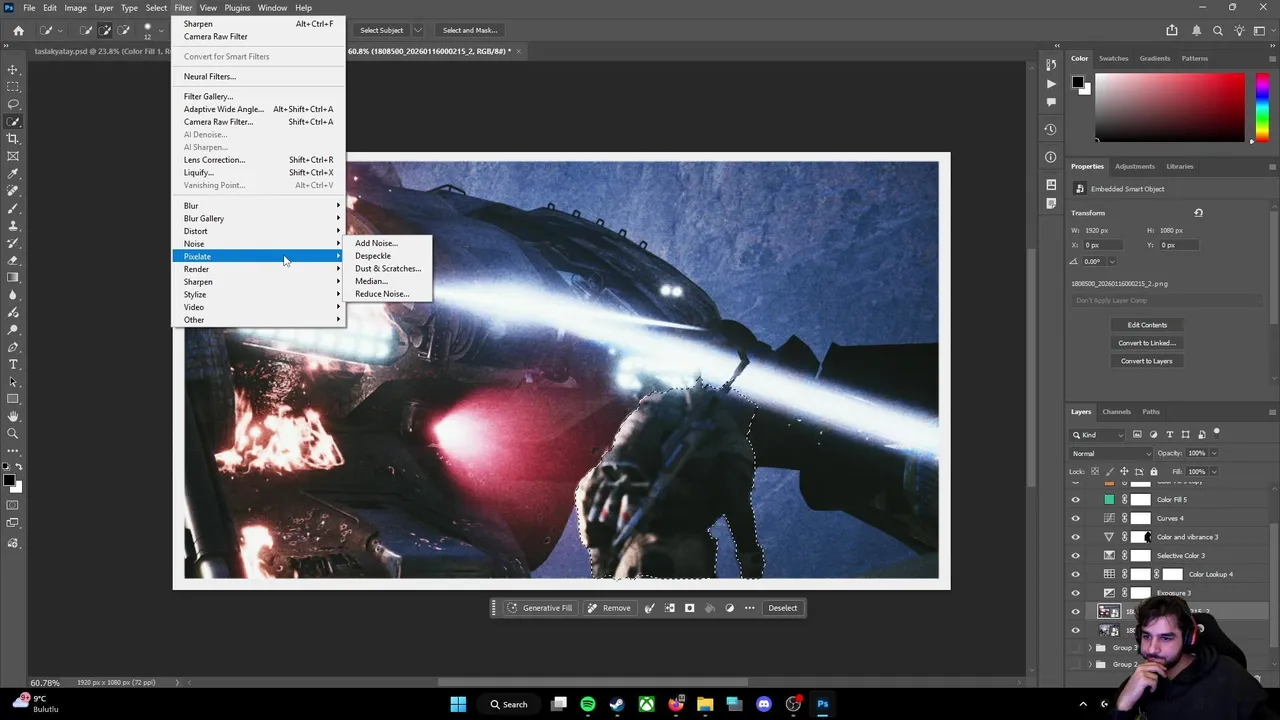Click the Select and Mask button
The width and height of the screenshot is (1280, 720).
470,30
